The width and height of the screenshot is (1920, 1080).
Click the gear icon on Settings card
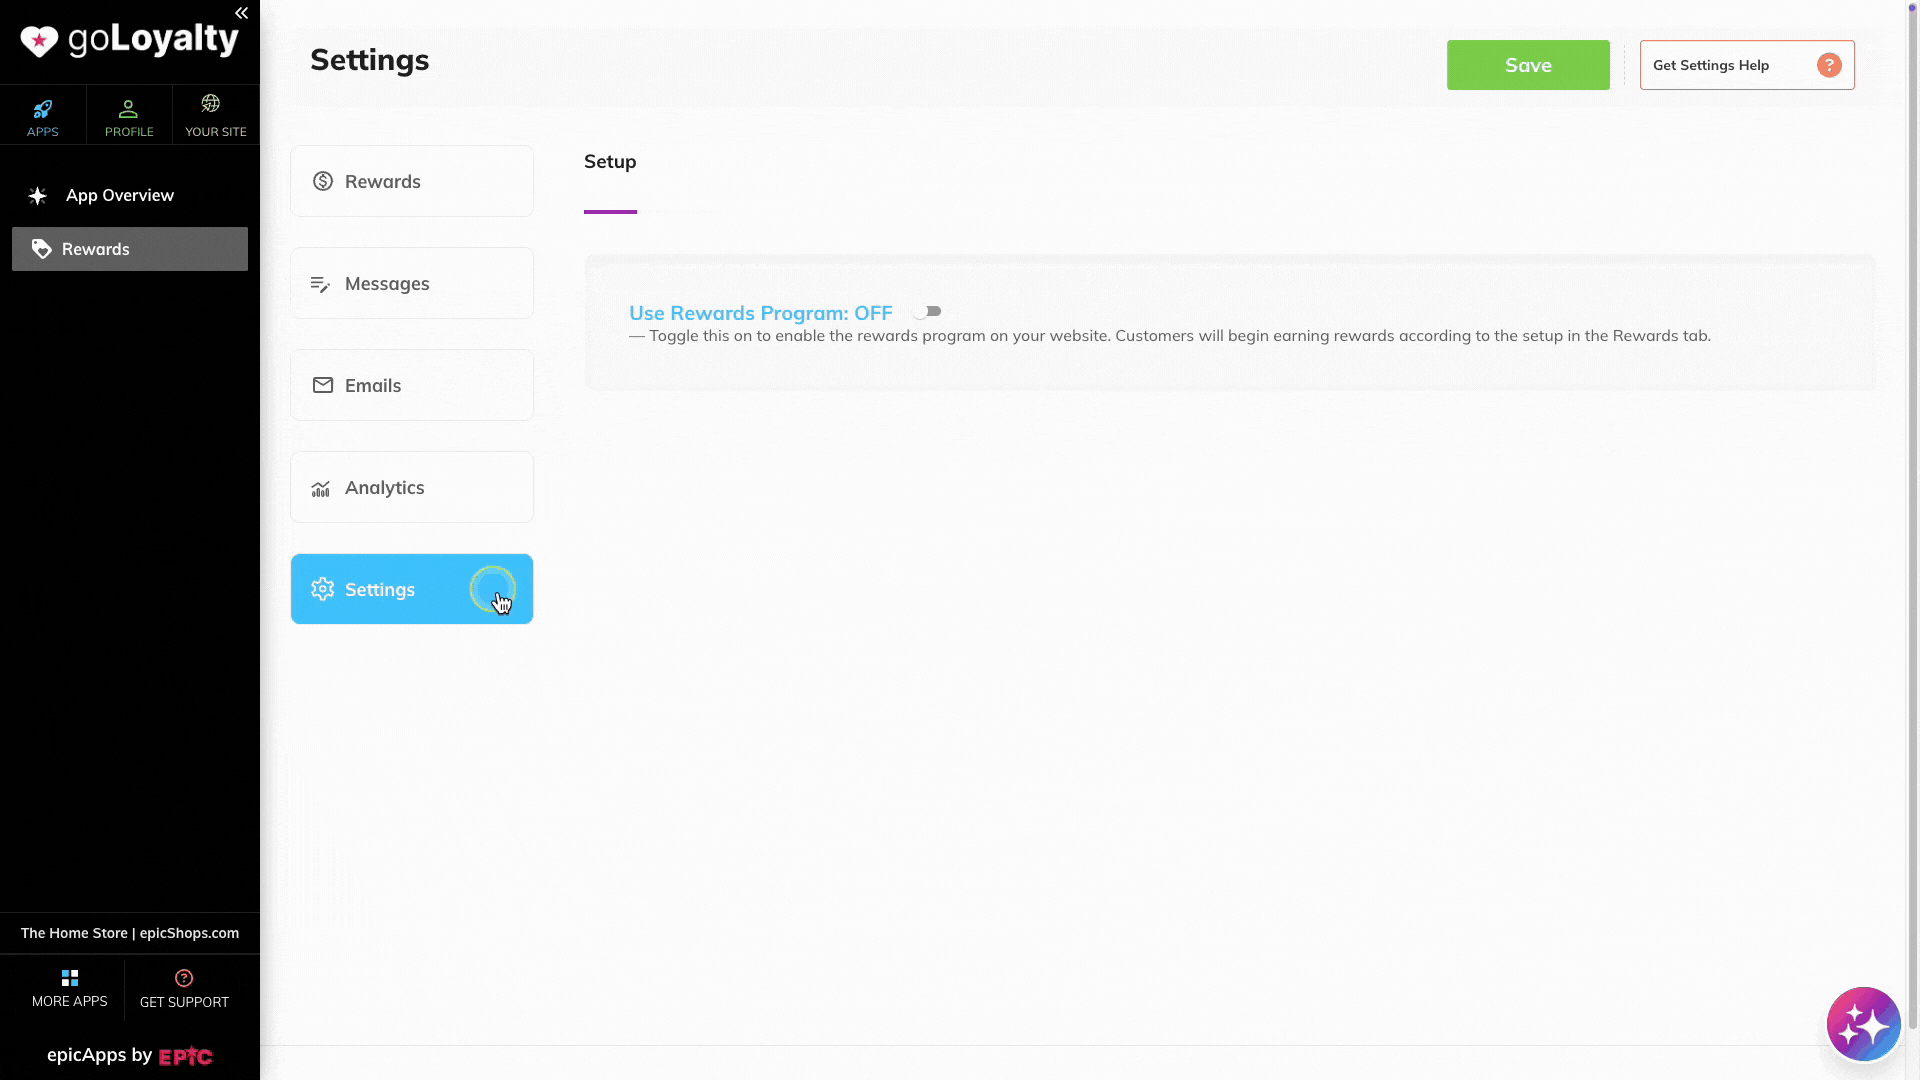coord(322,589)
